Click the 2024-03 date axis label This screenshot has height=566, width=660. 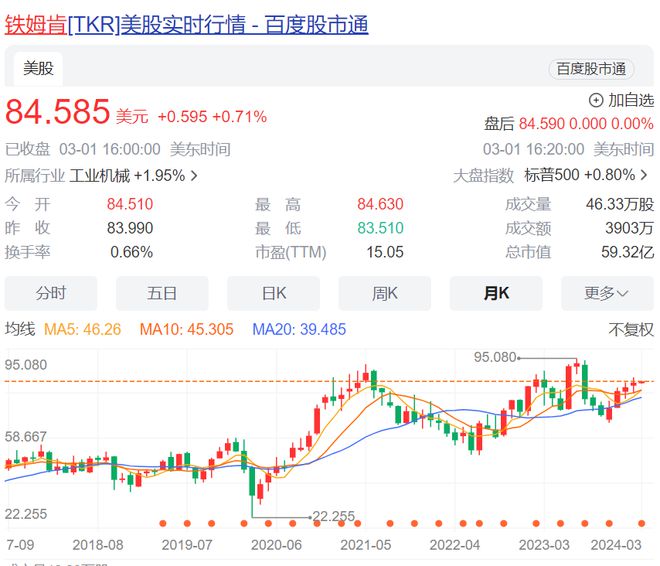click(x=616, y=545)
